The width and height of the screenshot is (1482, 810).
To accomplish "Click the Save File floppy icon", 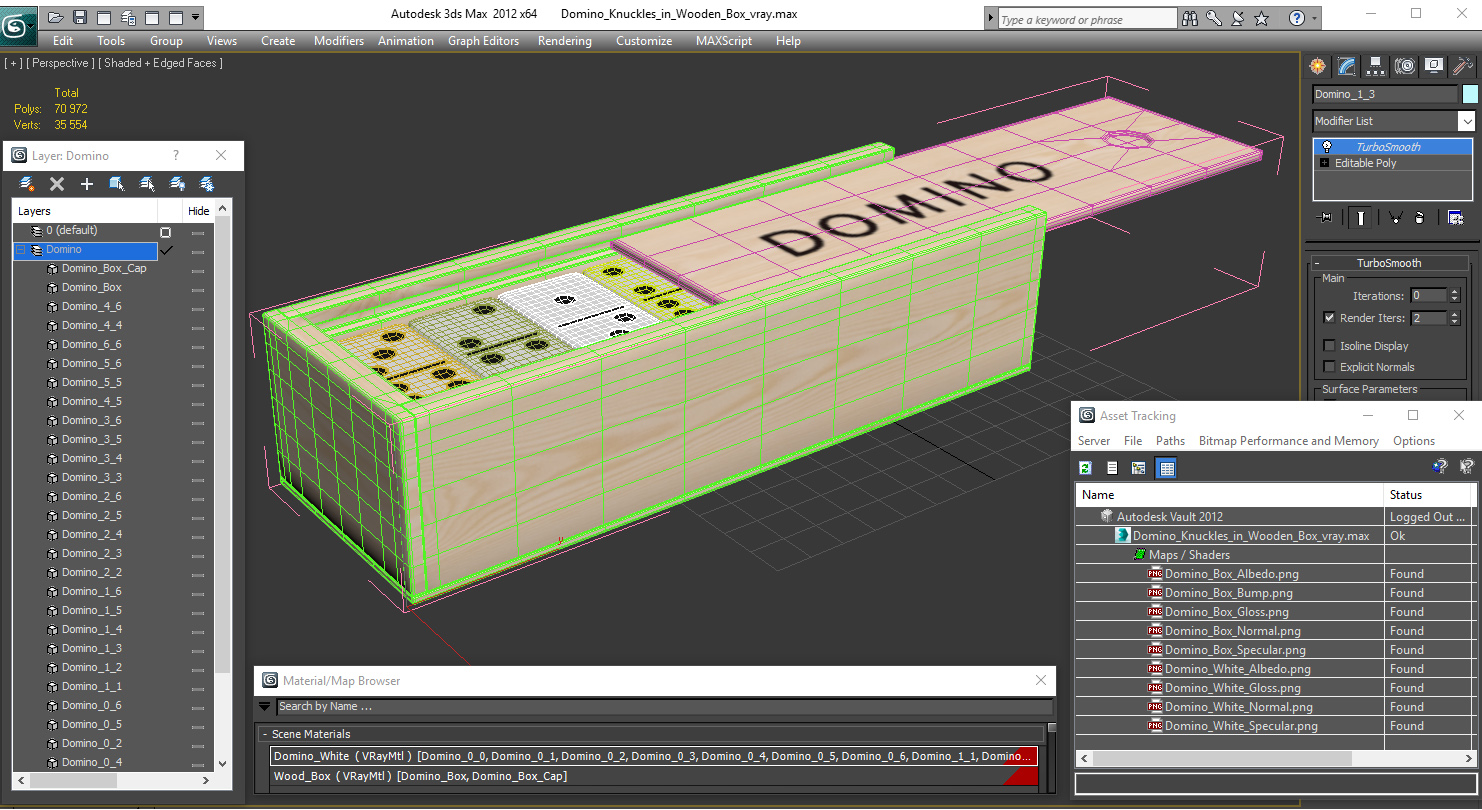I will point(80,17).
